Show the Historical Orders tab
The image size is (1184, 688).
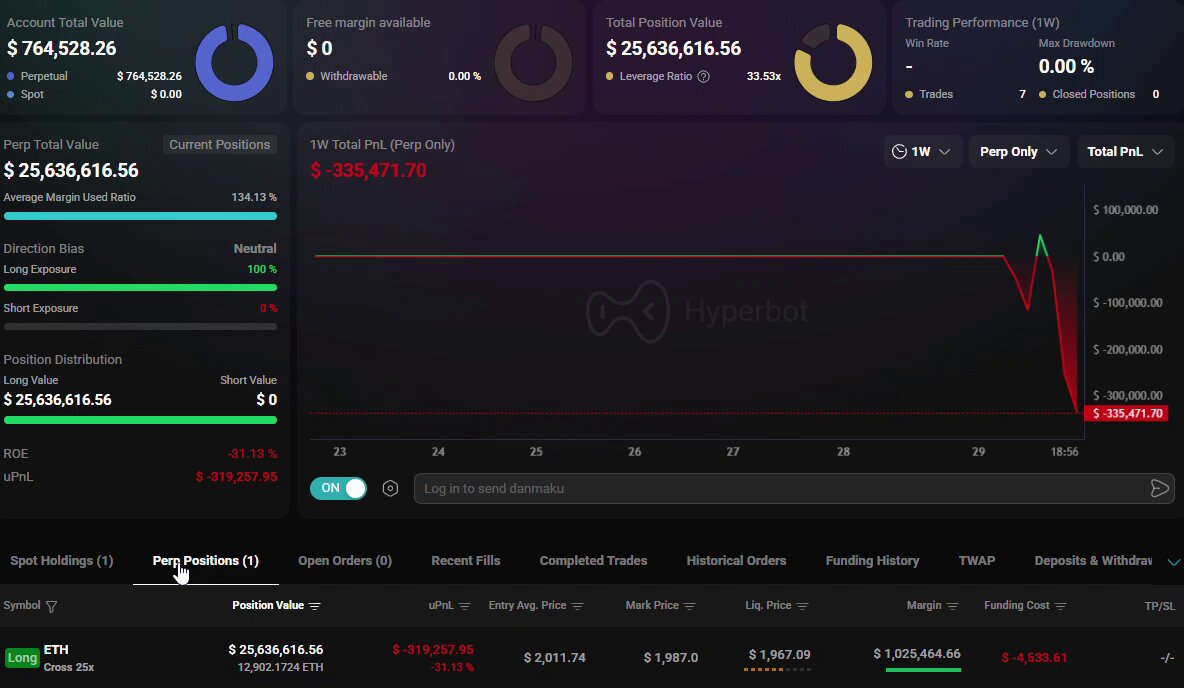736,560
